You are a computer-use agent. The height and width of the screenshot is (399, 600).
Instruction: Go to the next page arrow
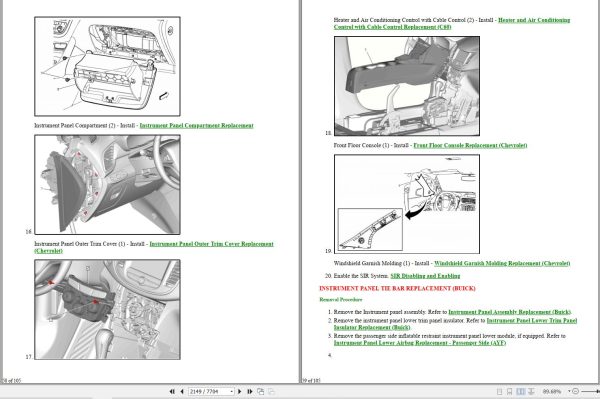click(x=240, y=391)
